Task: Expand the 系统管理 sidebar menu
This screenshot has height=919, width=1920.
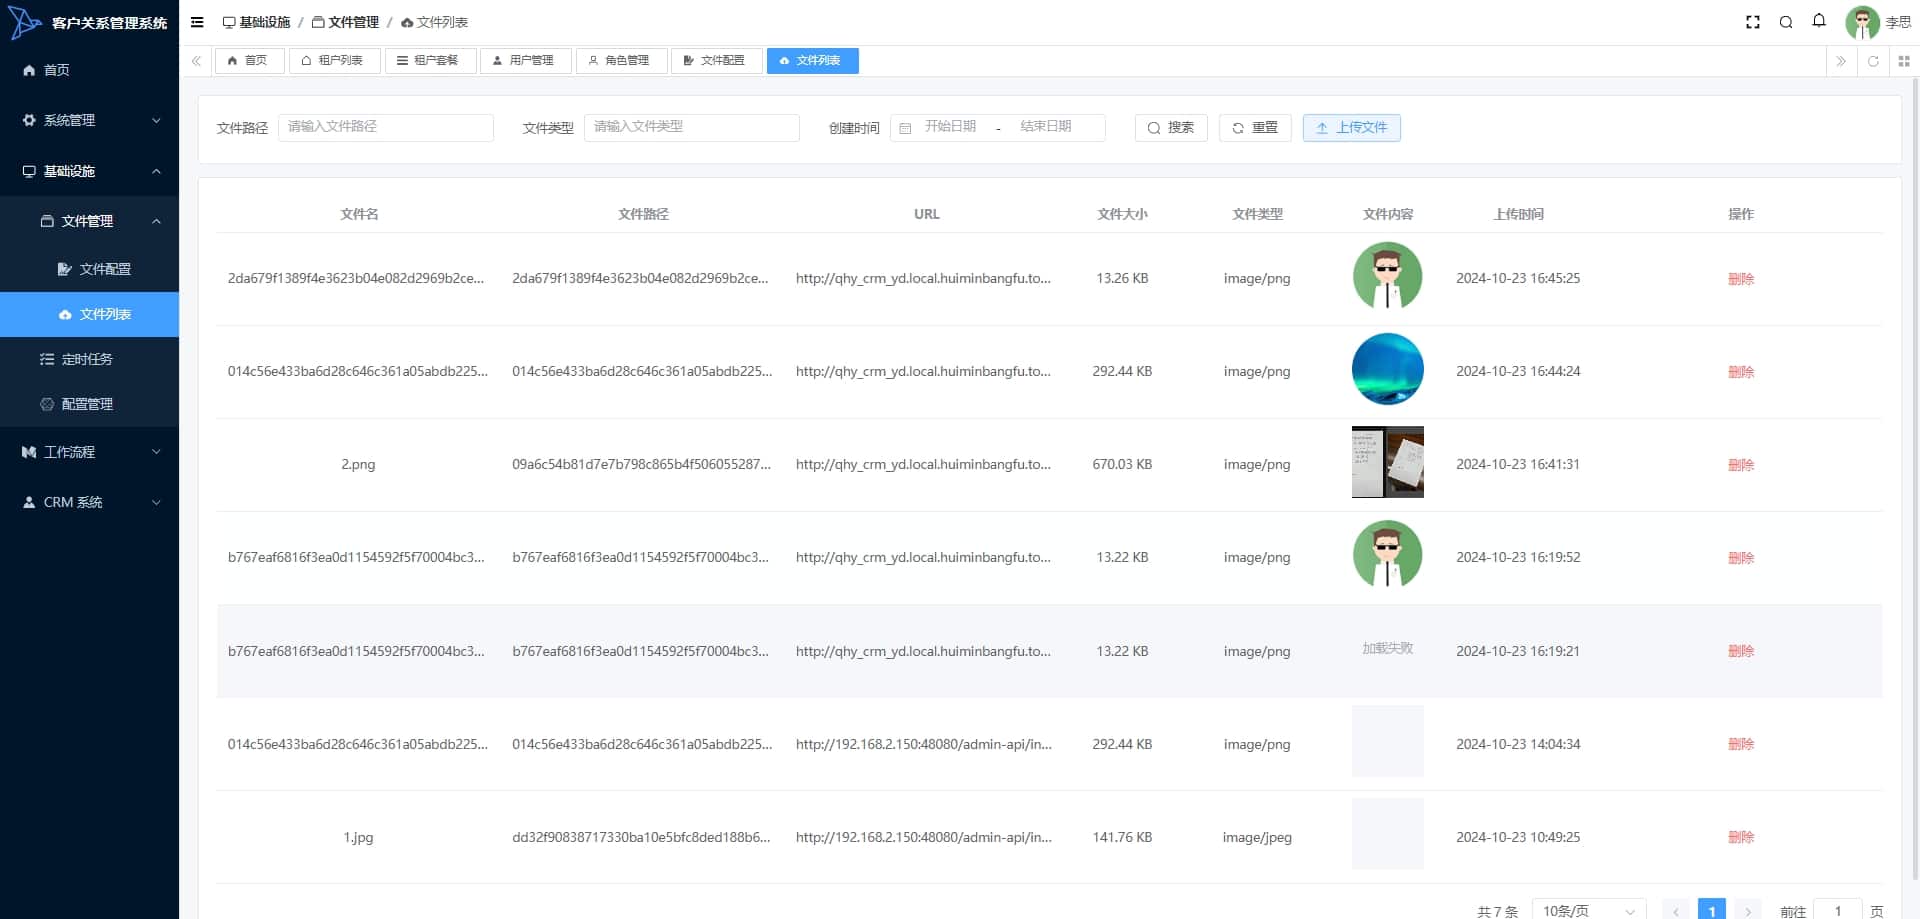Action: 90,120
